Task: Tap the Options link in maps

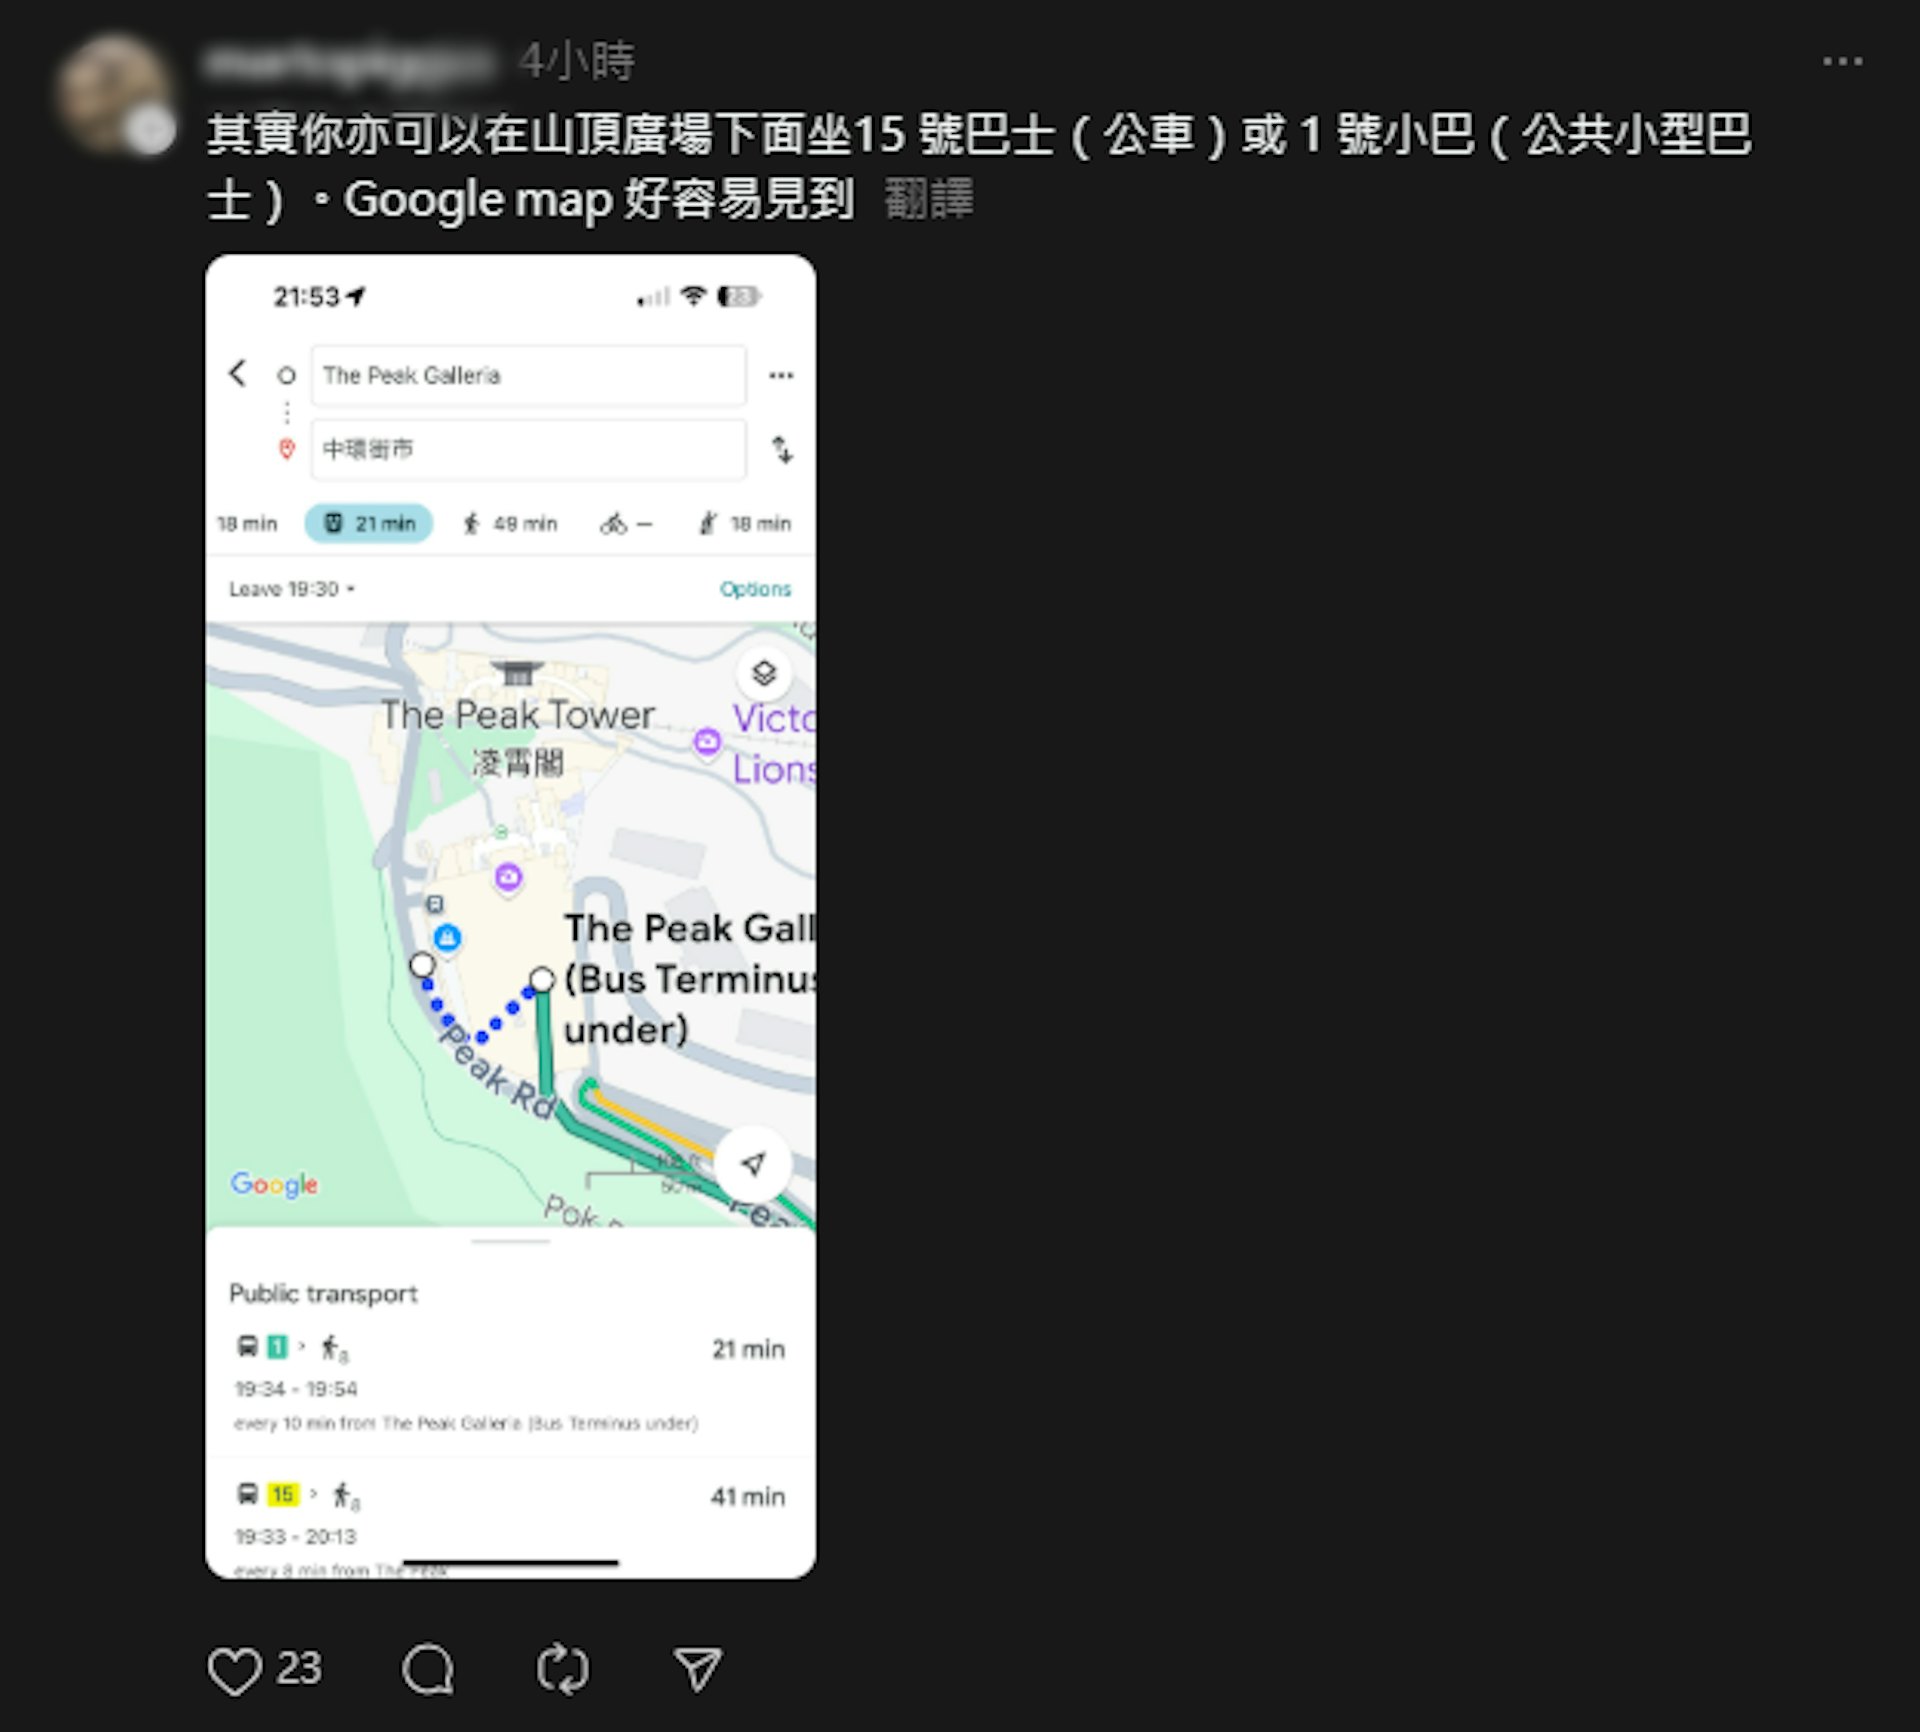Action: tap(755, 589)
